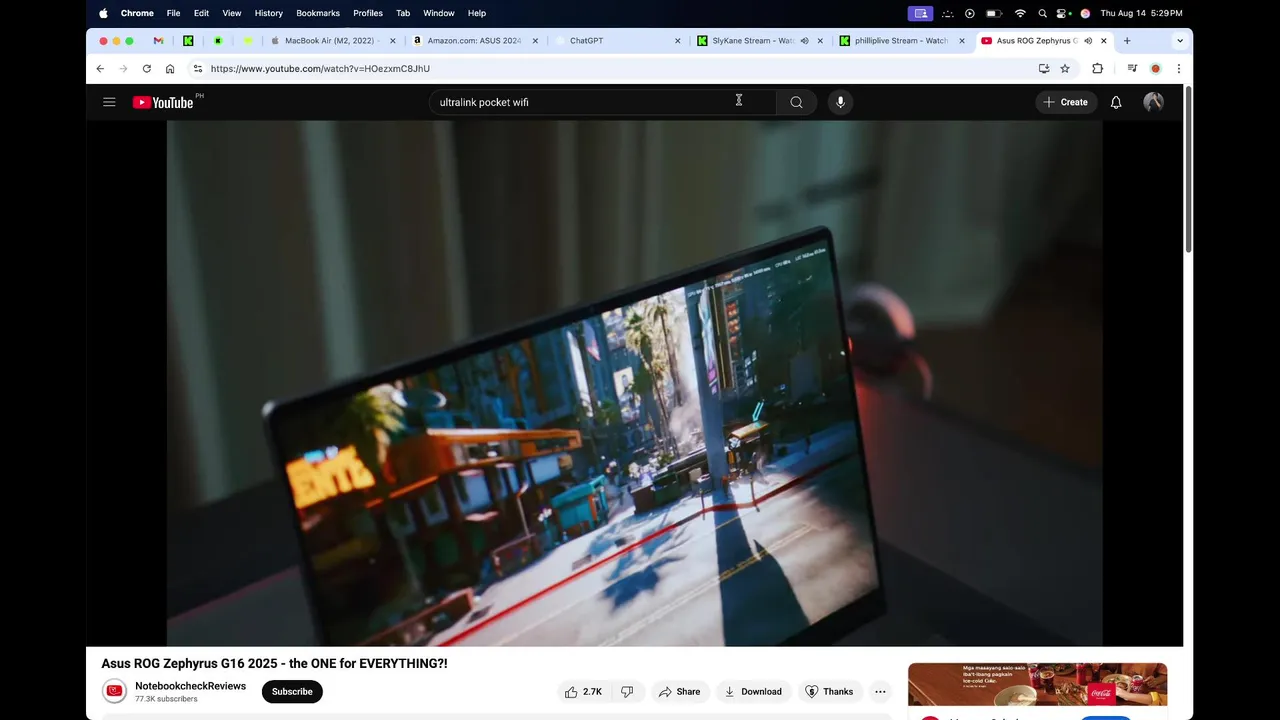Open the Profiles menu
Viewport: 1280px width, 720px height.
(368, 13)
